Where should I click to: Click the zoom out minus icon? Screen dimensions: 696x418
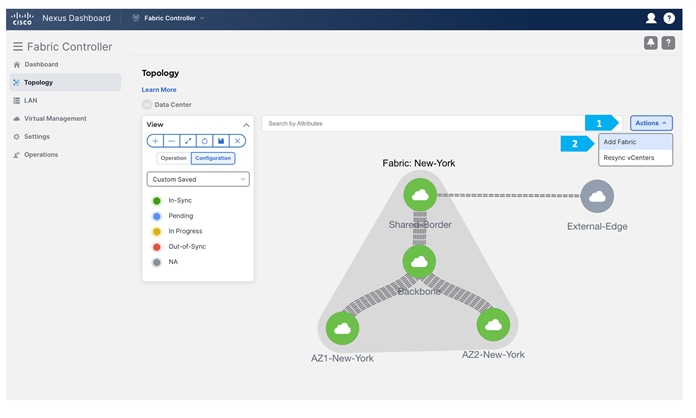tap(172, 141)
